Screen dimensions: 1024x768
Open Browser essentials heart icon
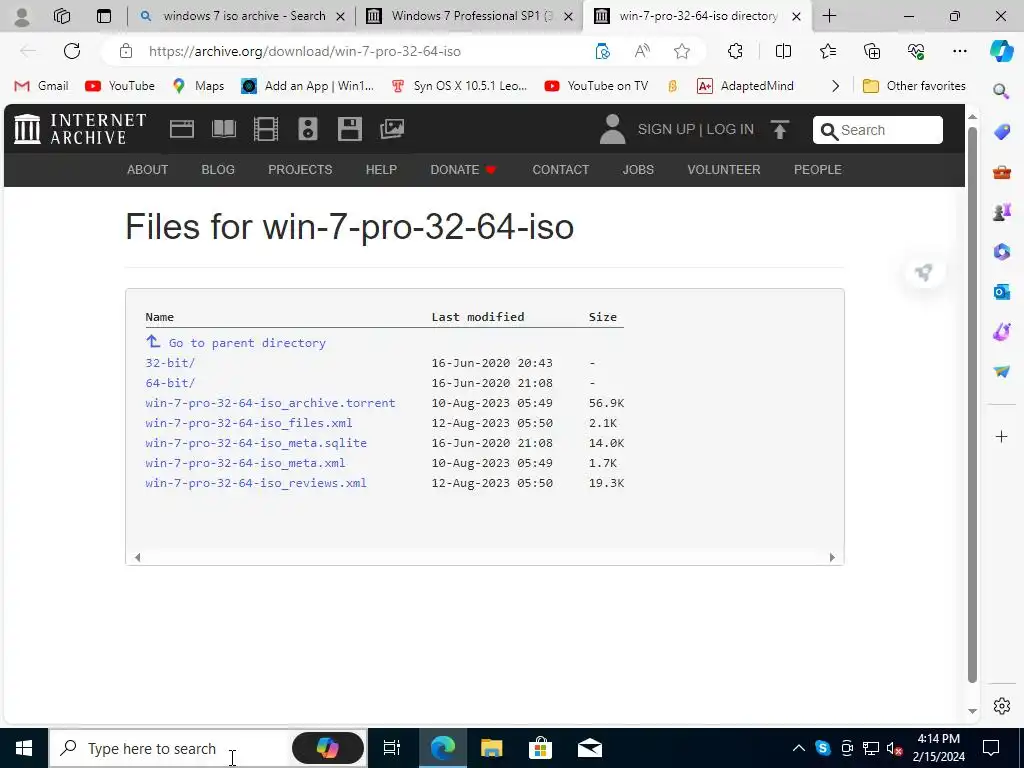[x=916, y=51]
